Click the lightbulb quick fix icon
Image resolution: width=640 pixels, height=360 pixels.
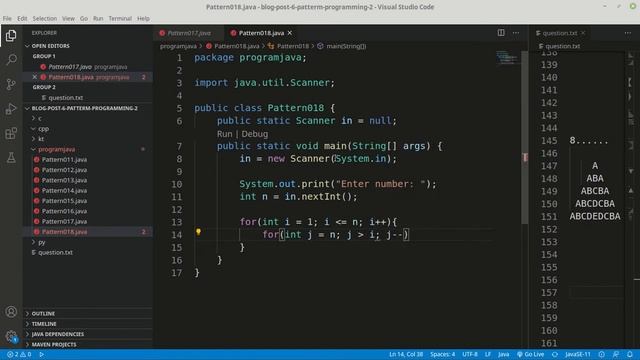pyautogui.click(x=198, y=232)
